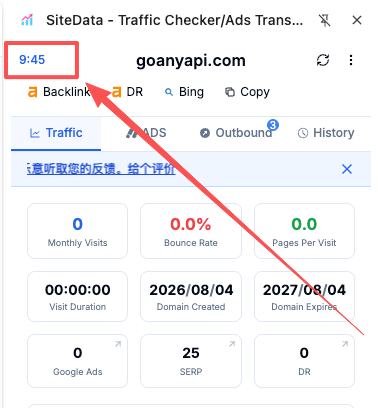The height and width of the screenshot is (408, 378).
Task: Close the SiteData panel
Action: click(357, 20)
